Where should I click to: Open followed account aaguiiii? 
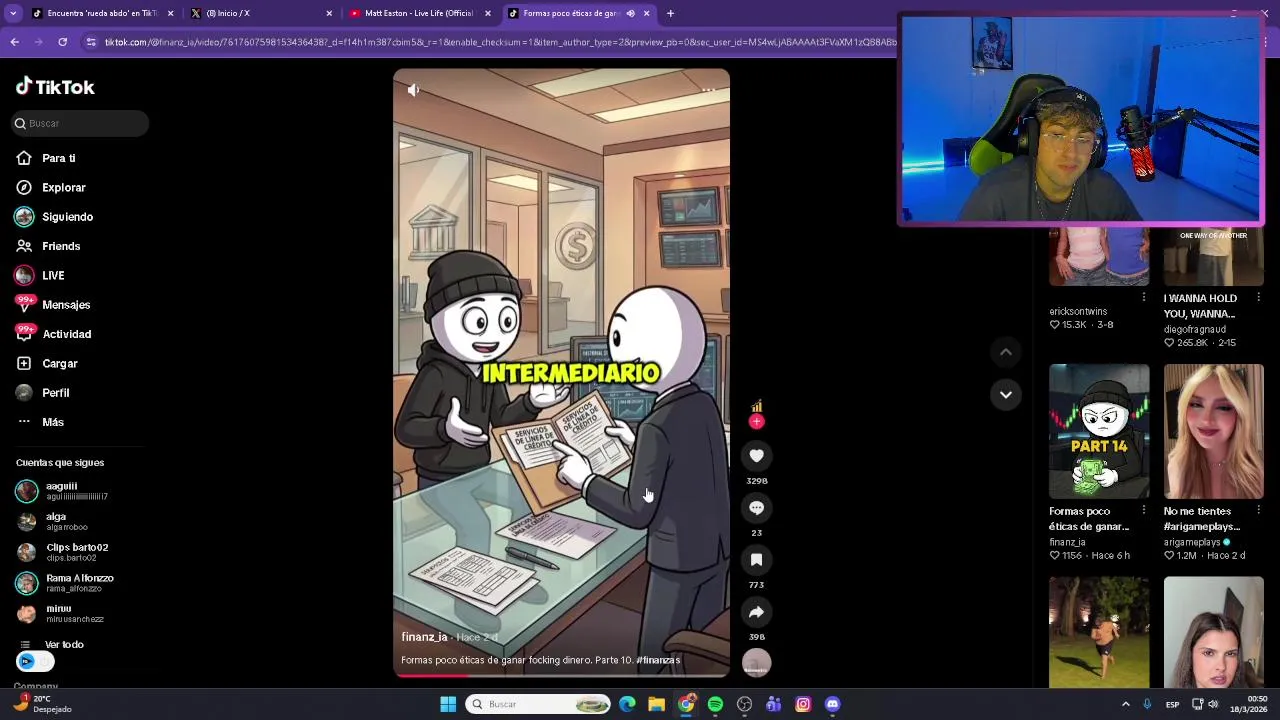62,491
